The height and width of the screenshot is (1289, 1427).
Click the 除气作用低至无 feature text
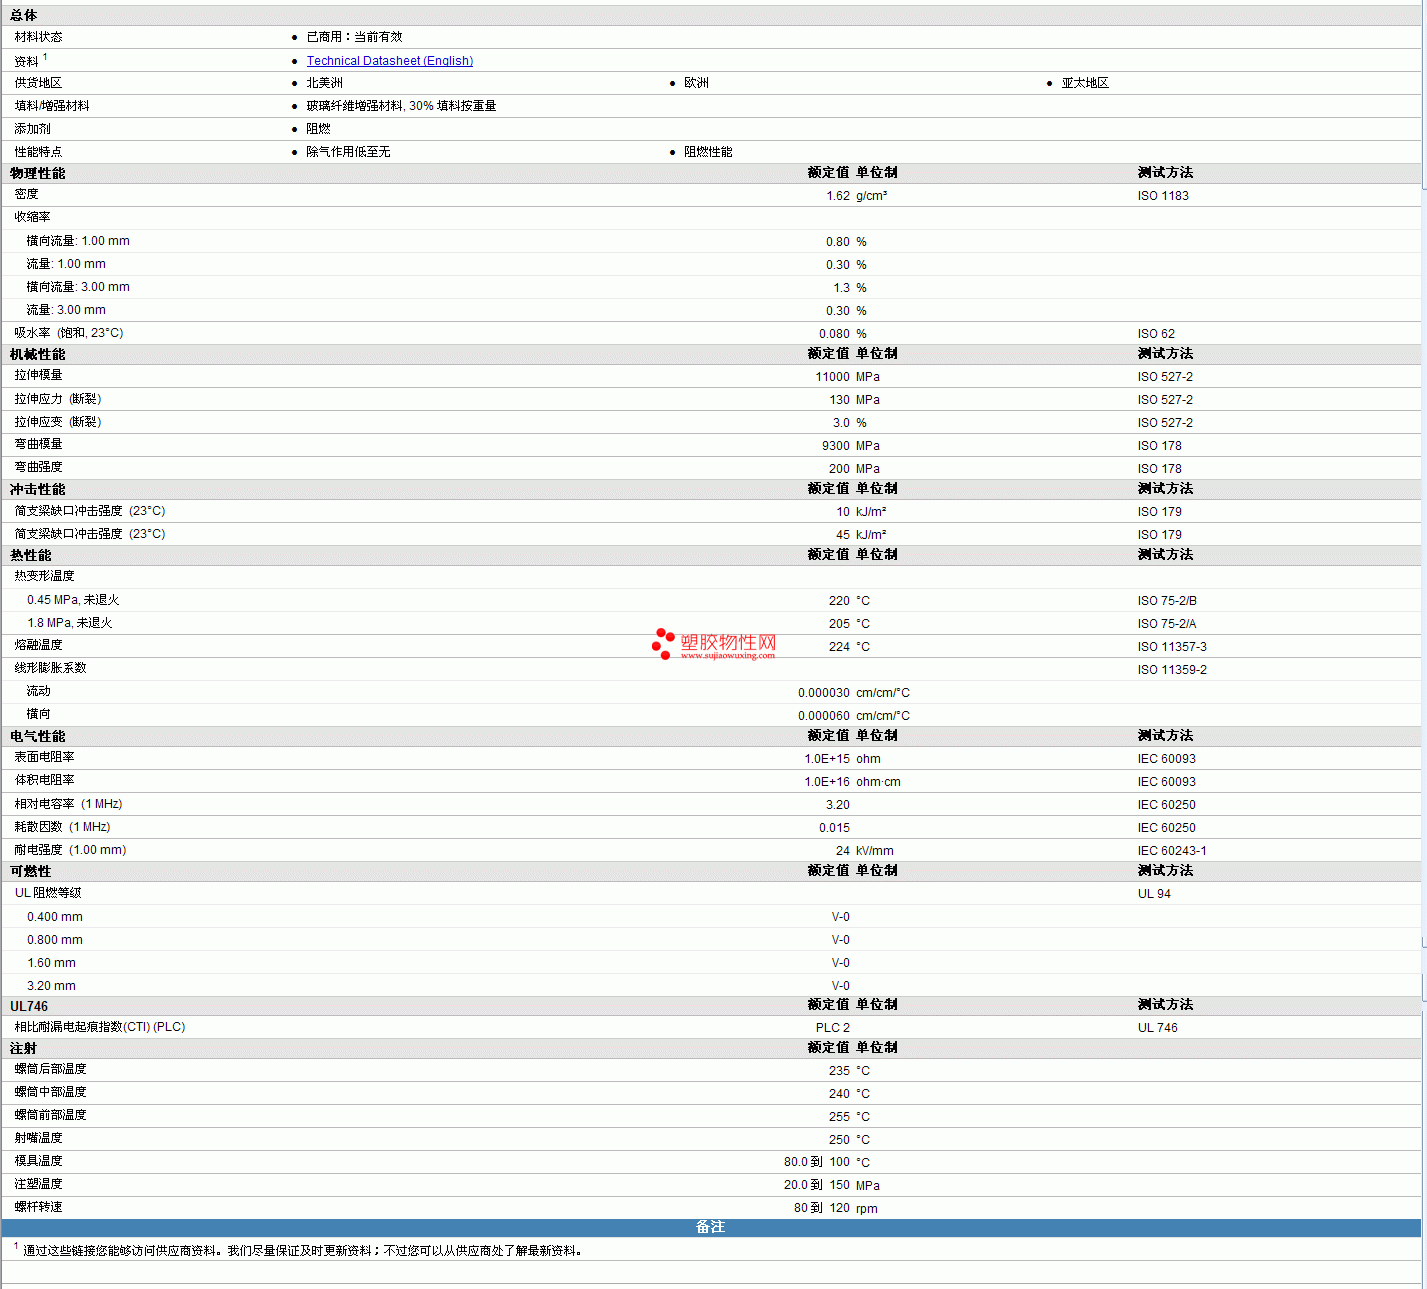(348, 152)
